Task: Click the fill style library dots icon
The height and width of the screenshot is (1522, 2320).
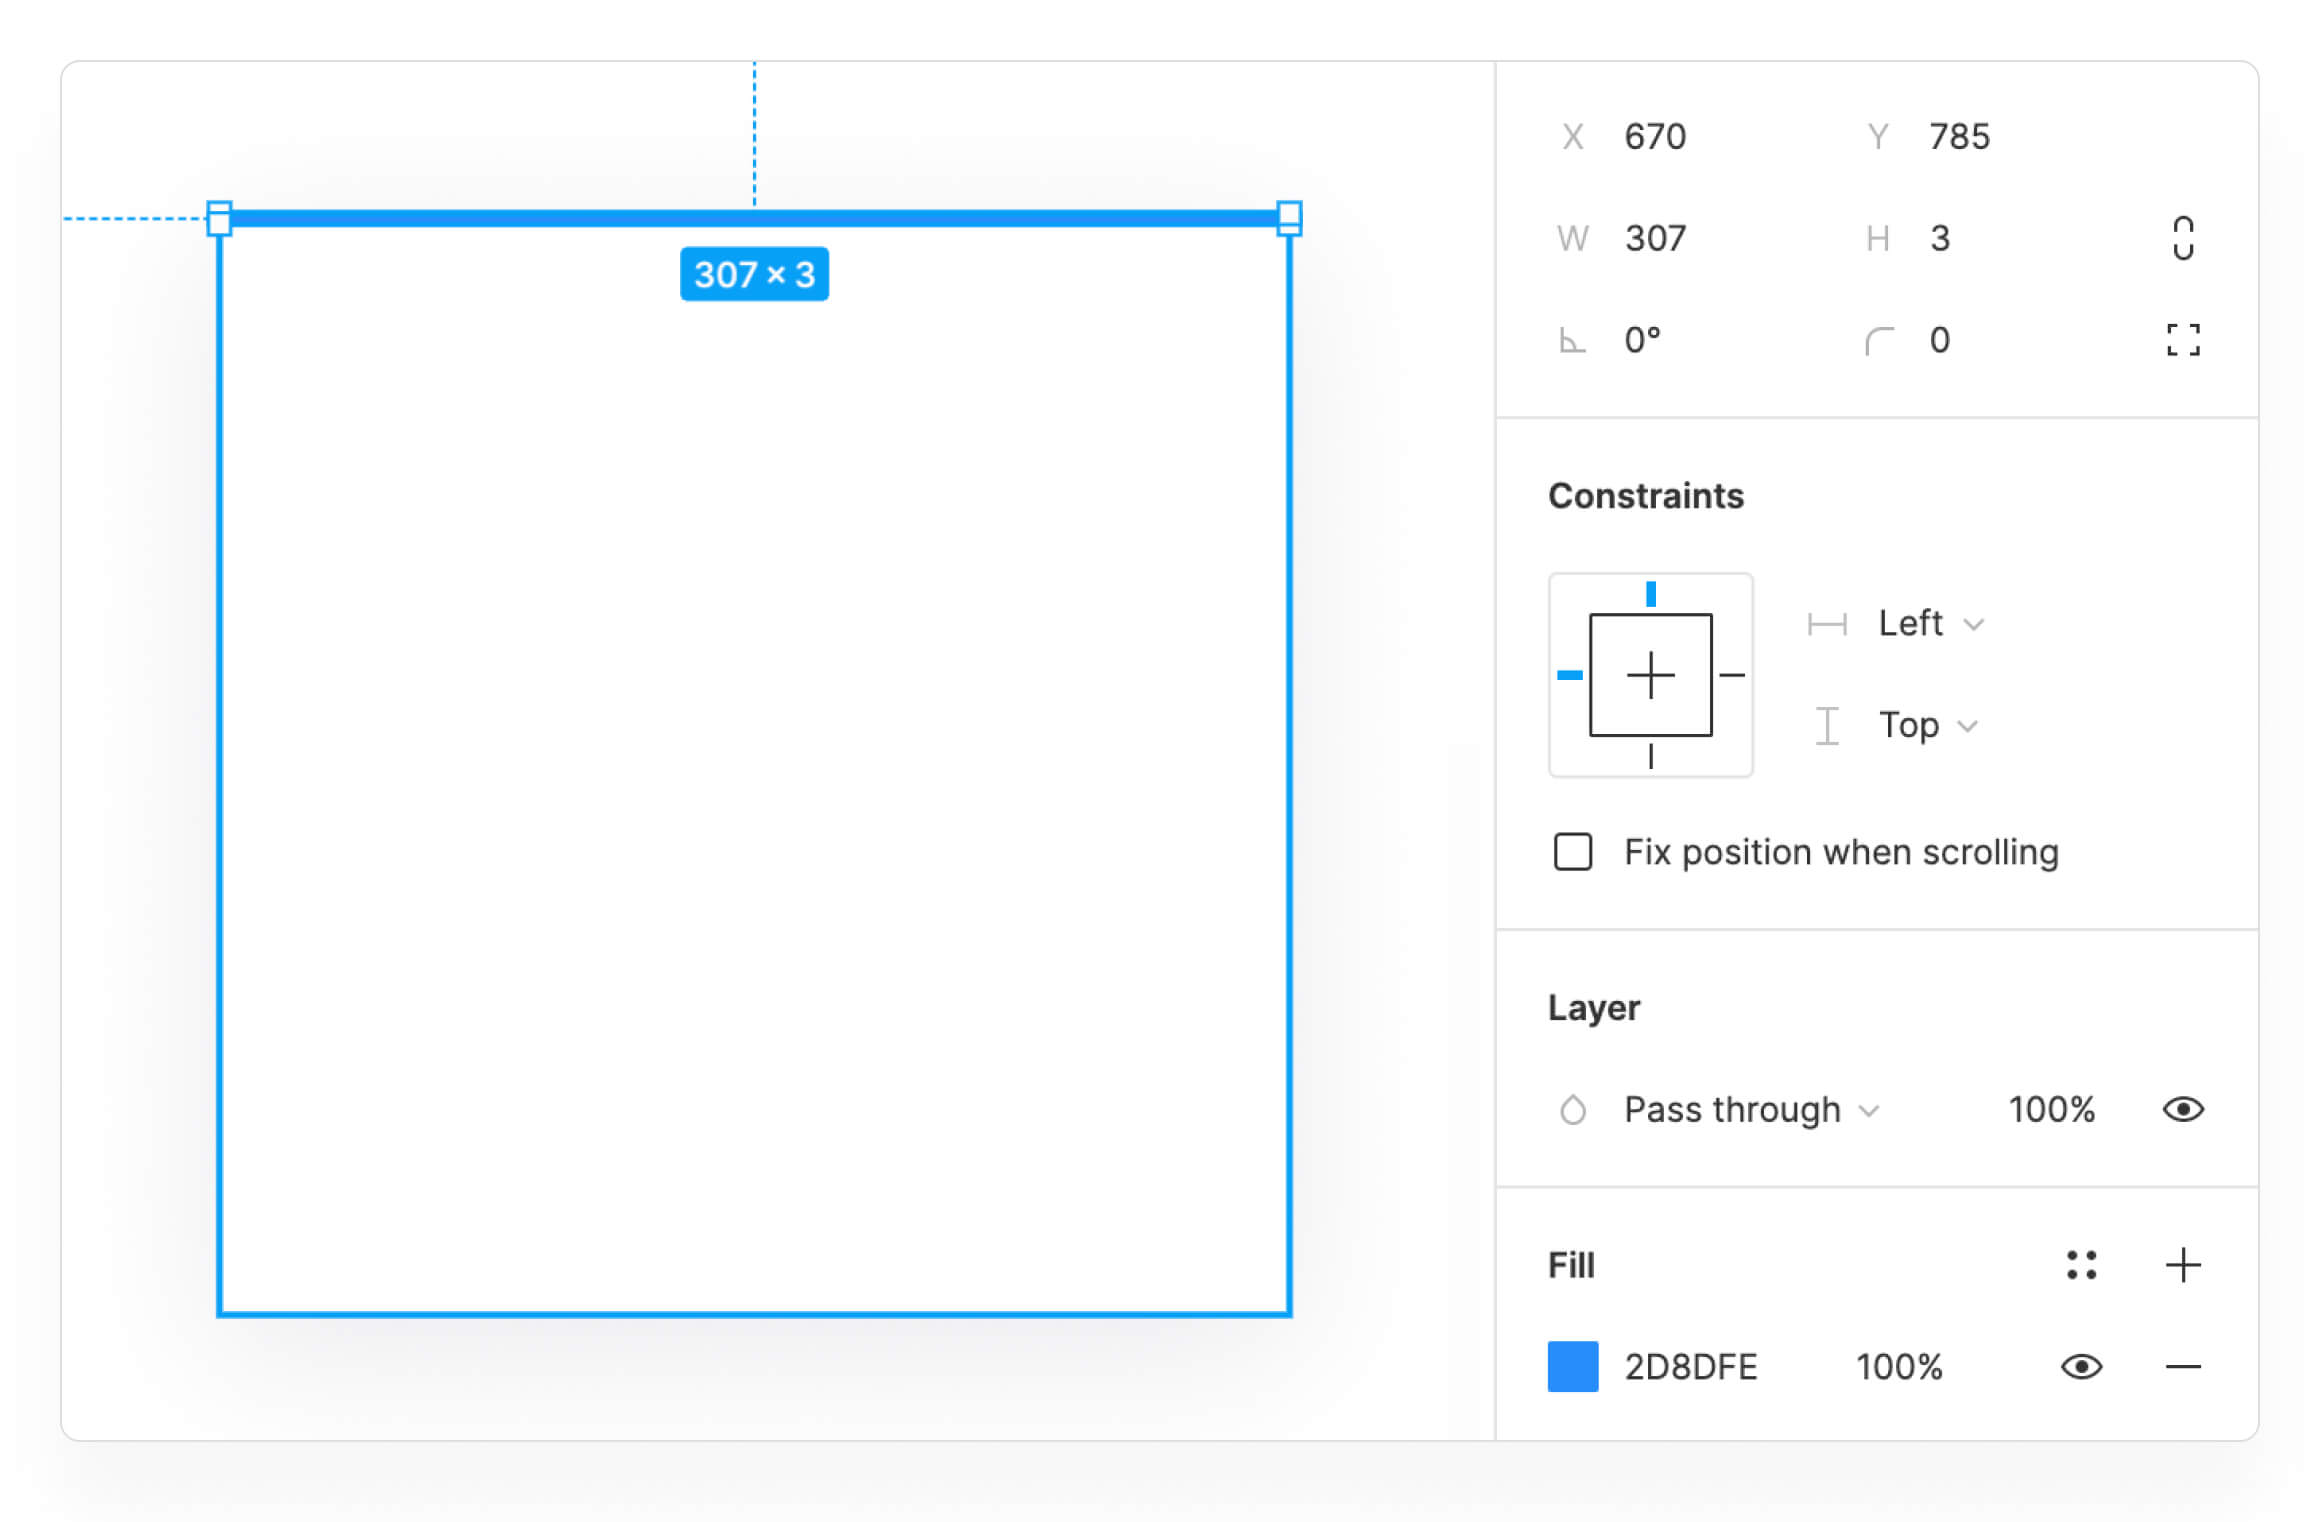Action: click(2081, 1265)
